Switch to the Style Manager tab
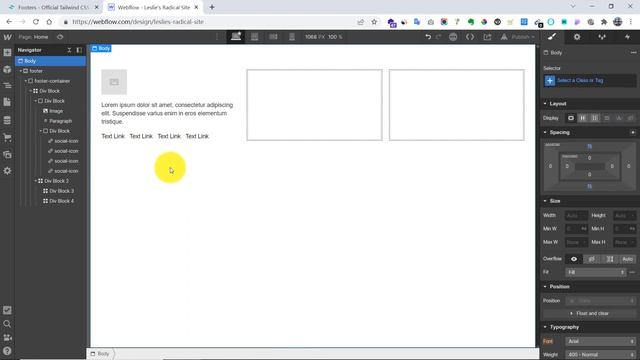Viewport: 640px width, 360px height. coord(602,37)
